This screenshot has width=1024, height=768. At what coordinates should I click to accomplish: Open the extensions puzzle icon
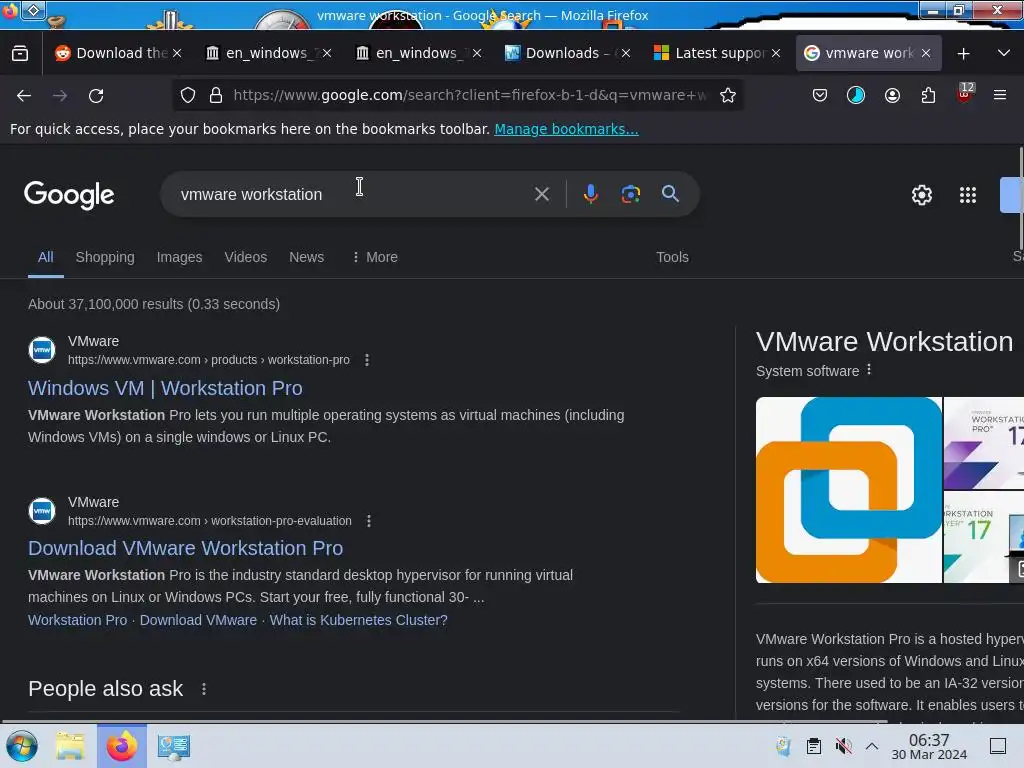[x=928, y=95]
